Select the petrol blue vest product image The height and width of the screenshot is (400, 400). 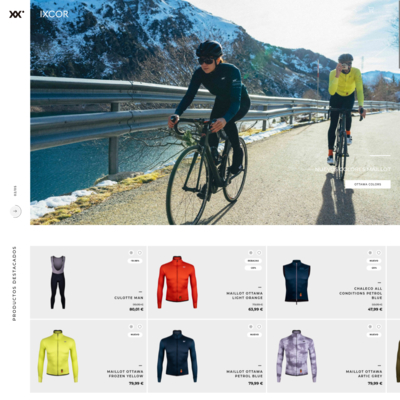[296, 282]
